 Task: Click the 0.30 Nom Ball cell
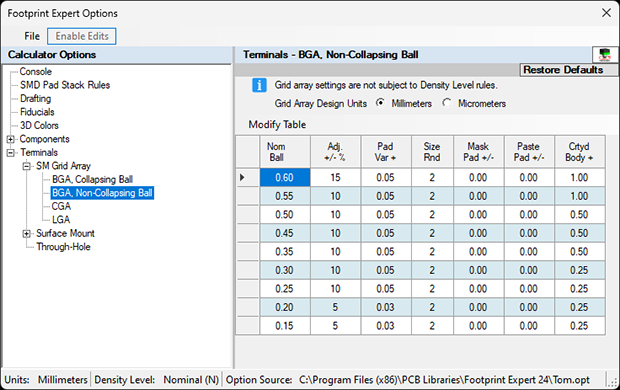pos(285,271)
